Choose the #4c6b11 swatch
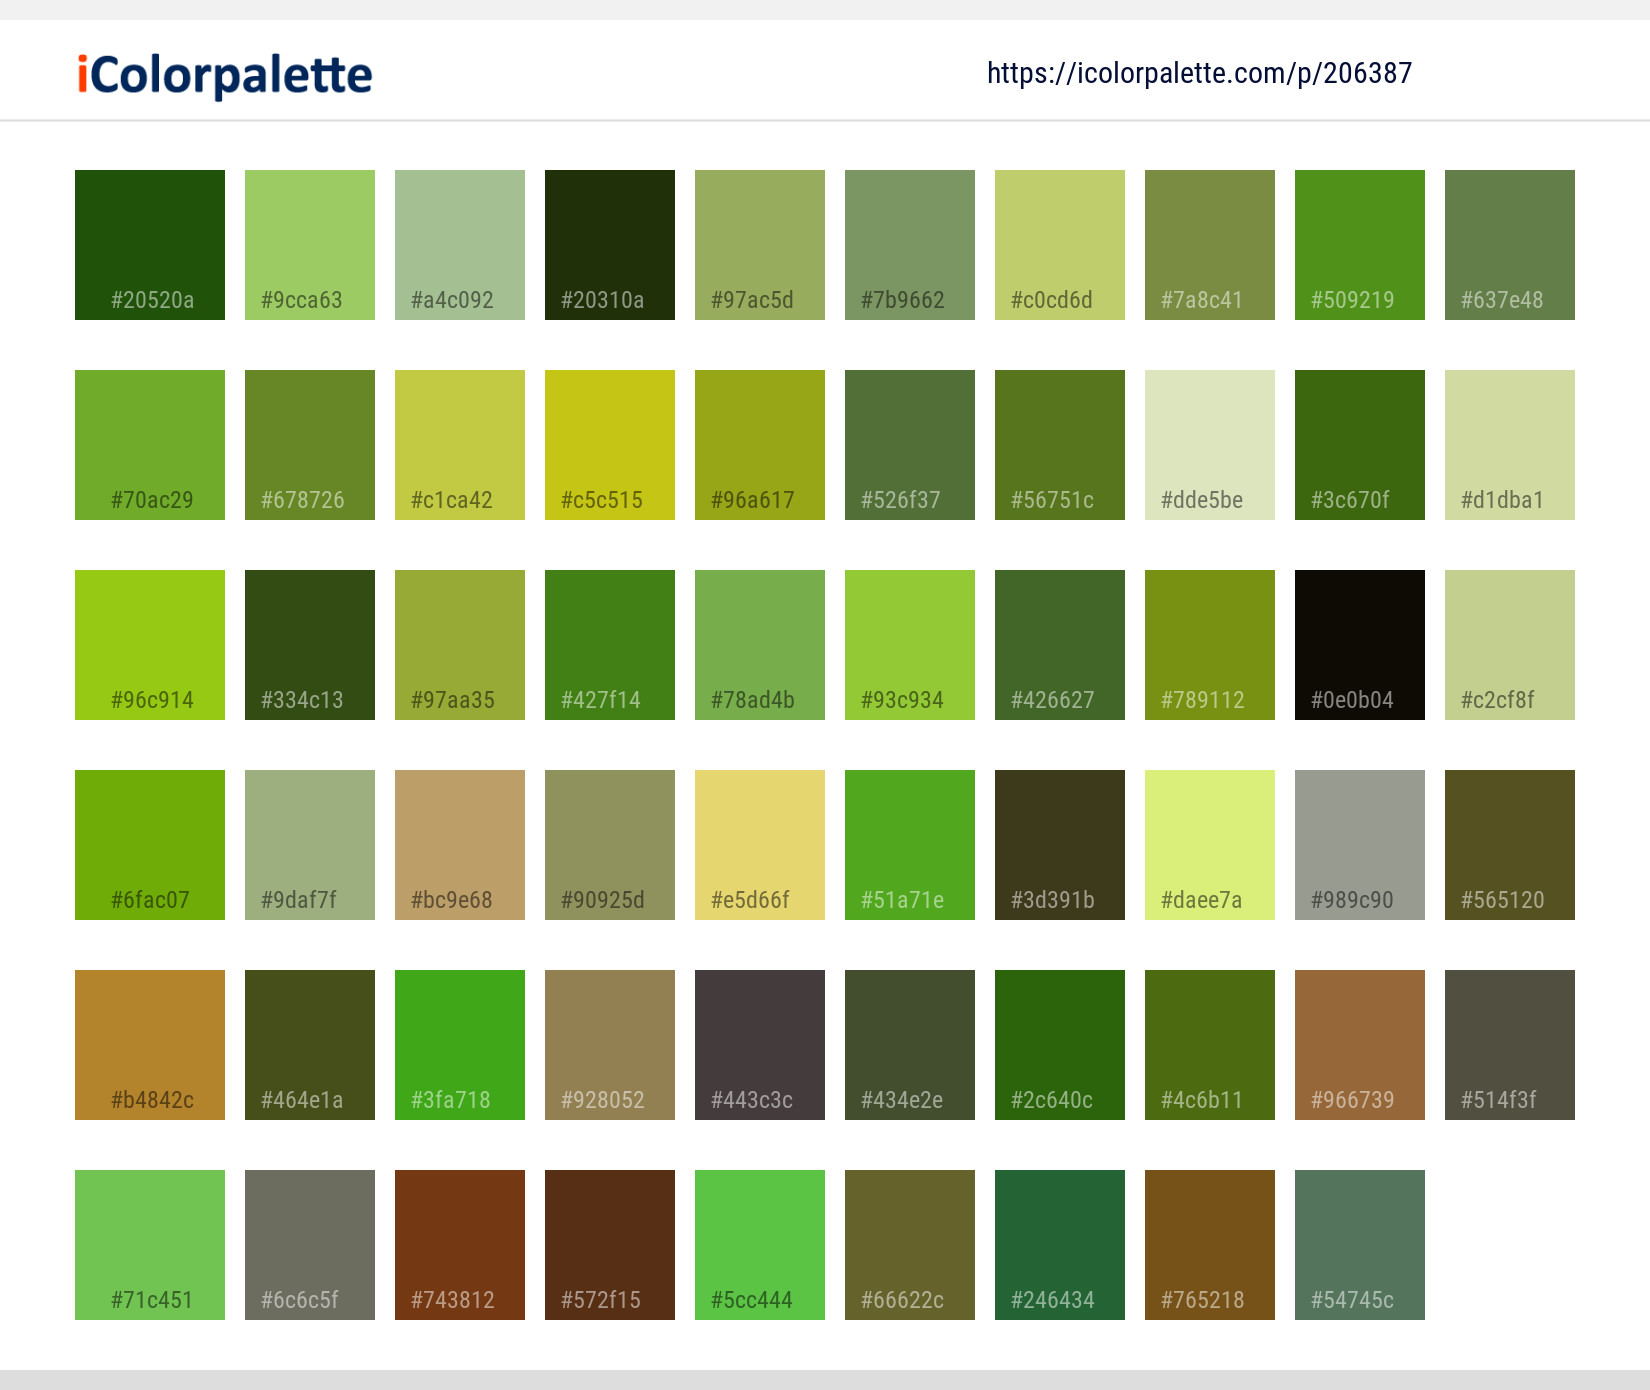Viewport: 1650px width, 1390px height. pos(1210,1045)
